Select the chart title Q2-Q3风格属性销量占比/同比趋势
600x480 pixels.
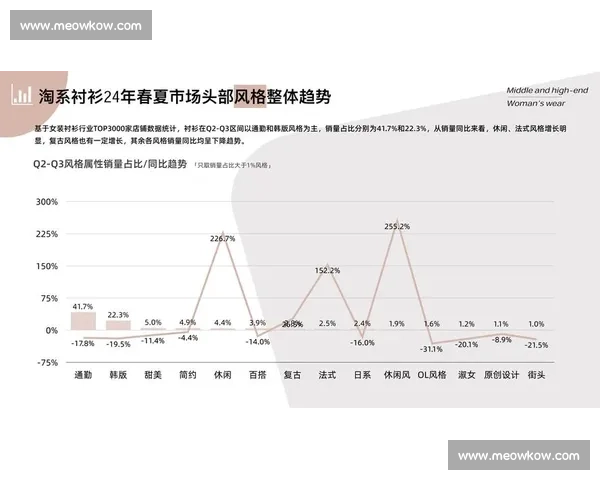109,163
